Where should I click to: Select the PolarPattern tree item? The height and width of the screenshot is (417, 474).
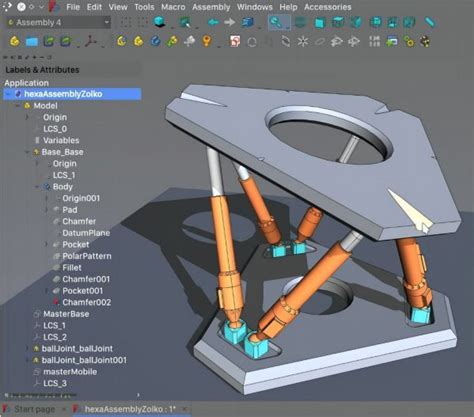coord(87,256)
